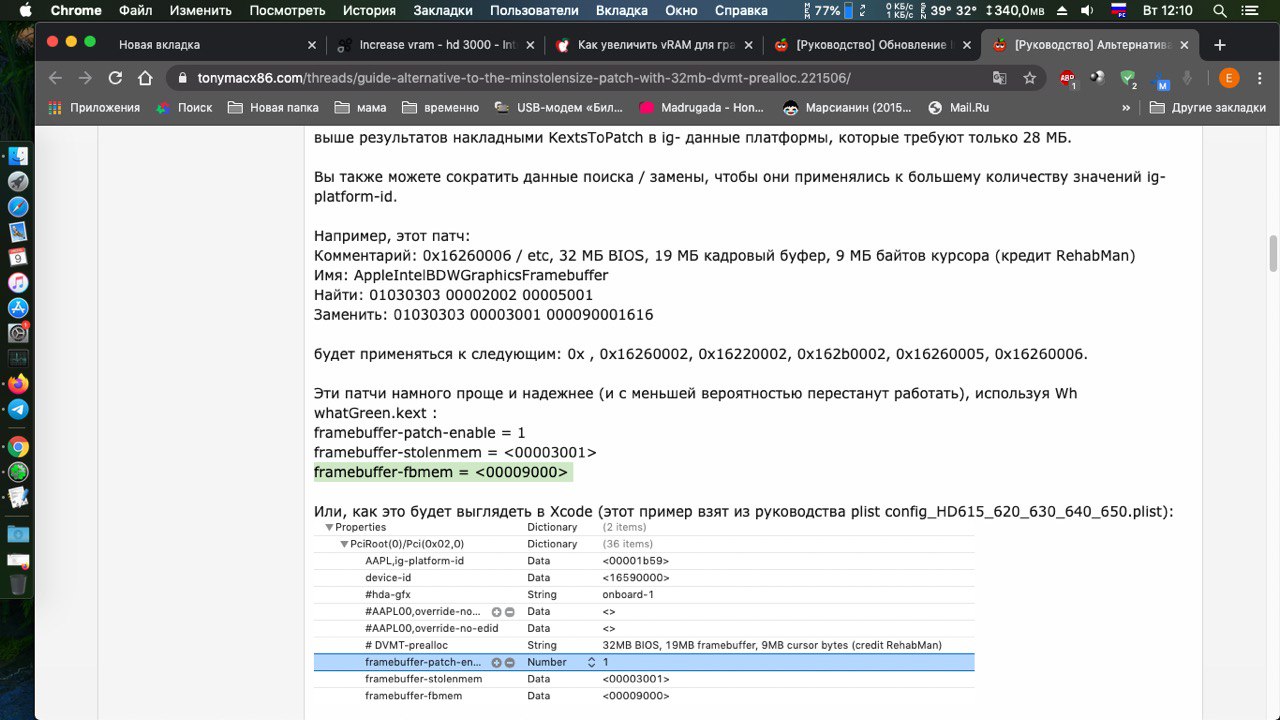Open the Файл menu
Image resolution: width=1280 pixels, height=720 pixels.
point(135,11)
